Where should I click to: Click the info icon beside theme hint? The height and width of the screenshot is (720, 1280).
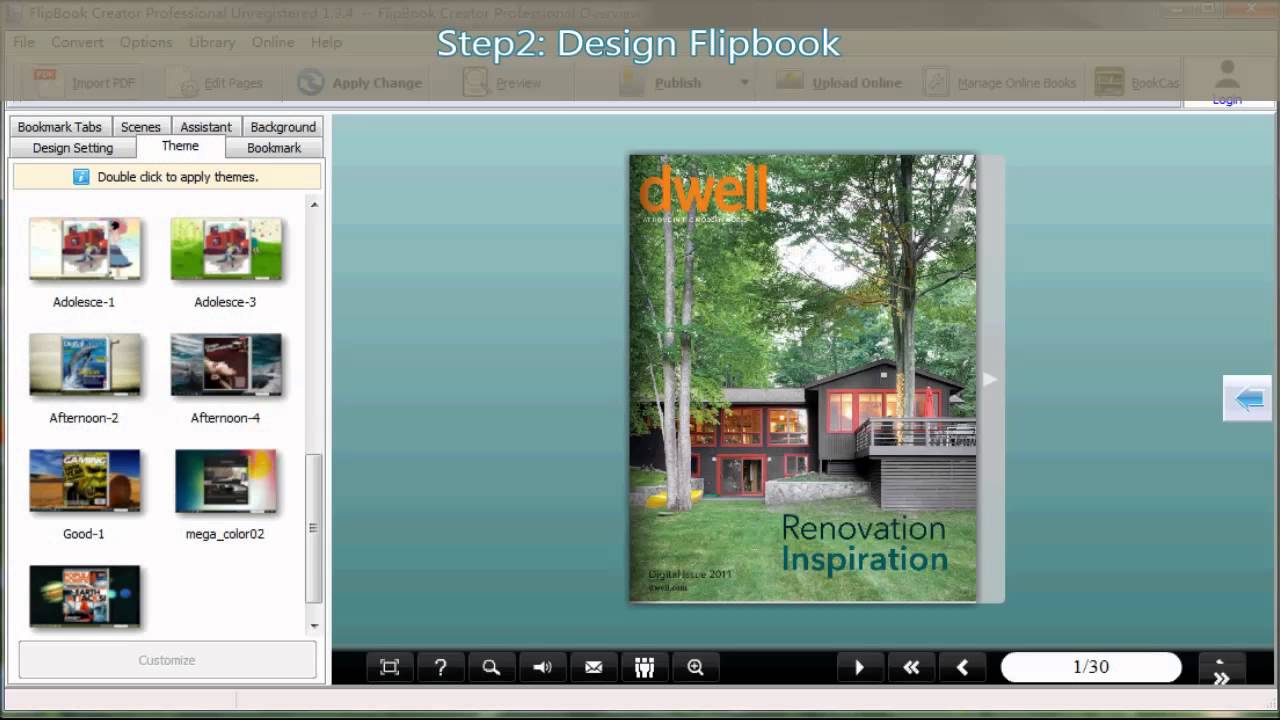(x=81, y=177)
